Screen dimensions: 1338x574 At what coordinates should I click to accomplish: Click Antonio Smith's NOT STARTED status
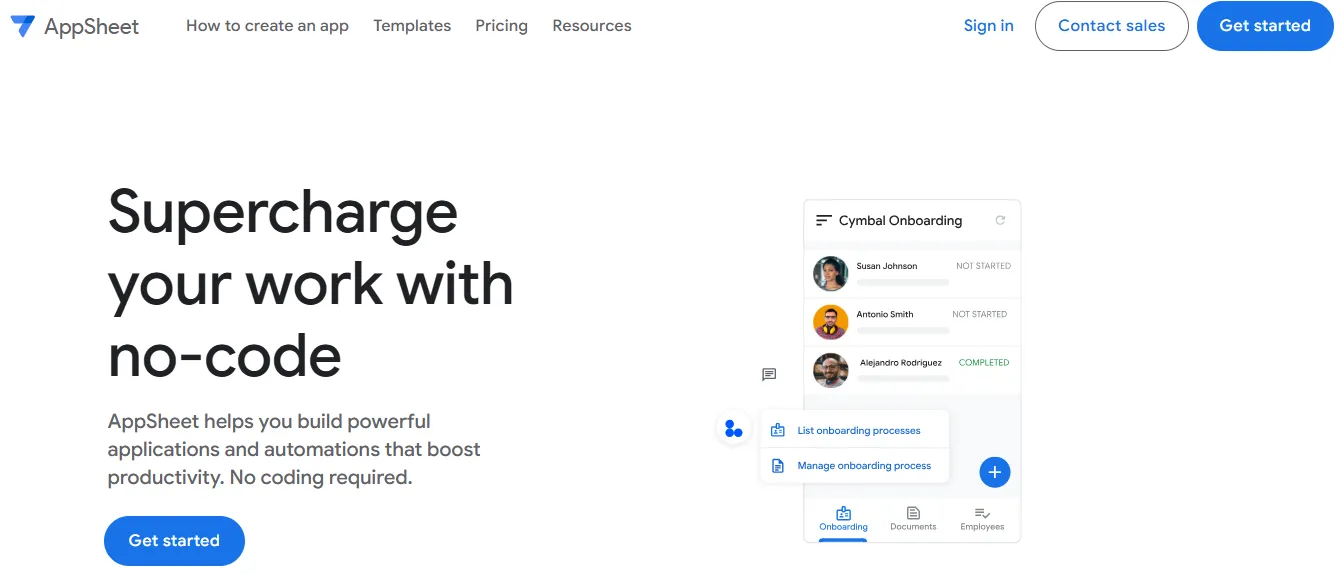pos(980,314)
